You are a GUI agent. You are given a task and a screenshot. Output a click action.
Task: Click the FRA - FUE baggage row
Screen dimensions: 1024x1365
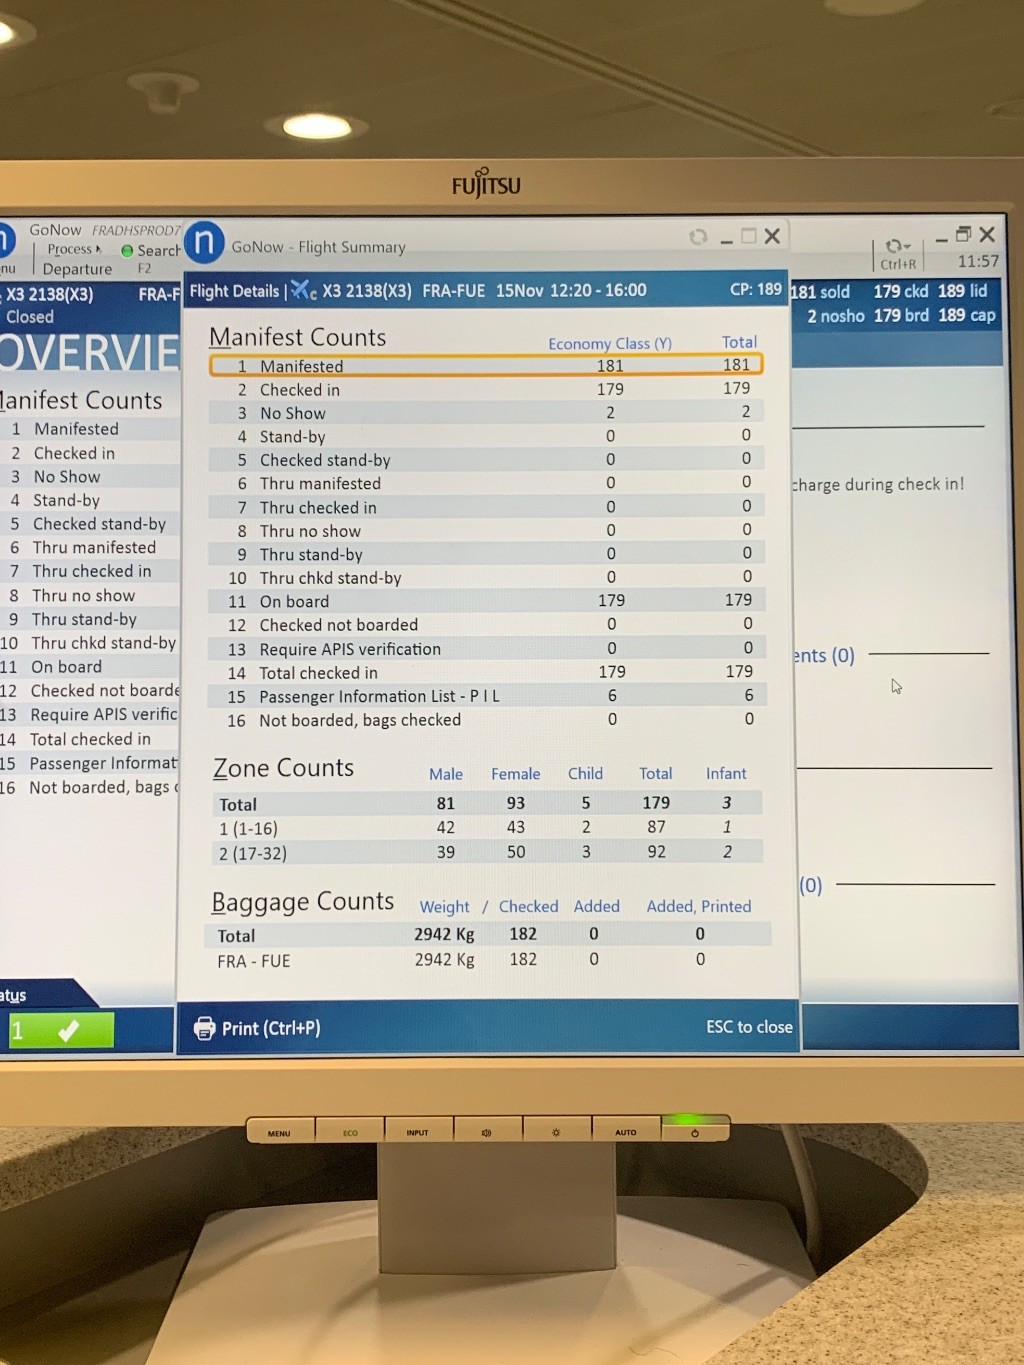click(x=485, y=960)
